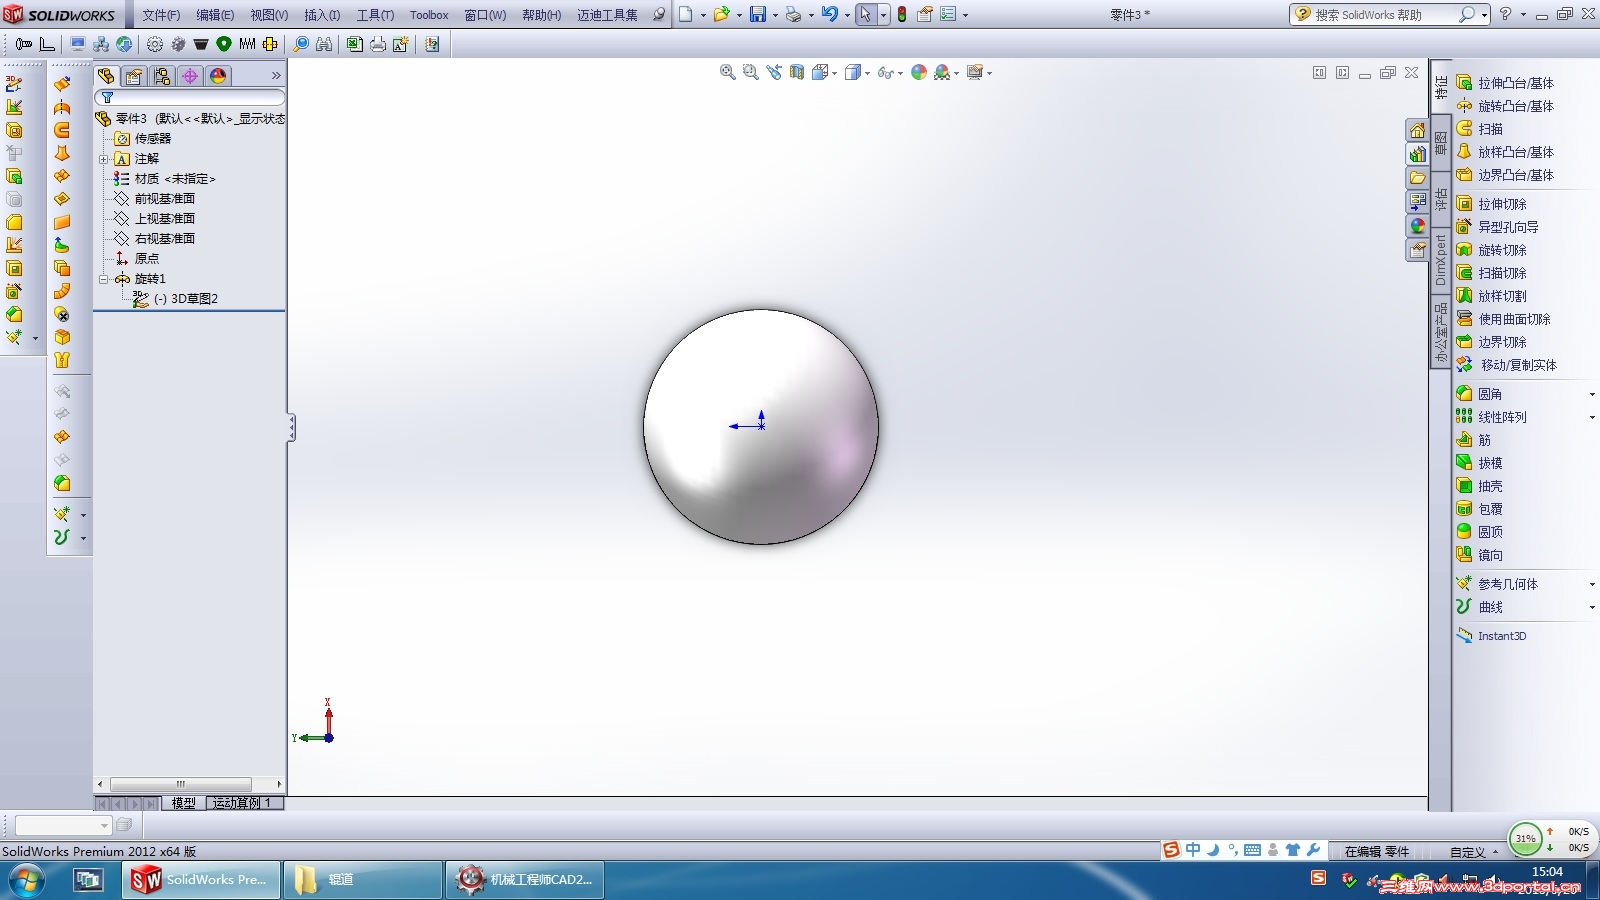Select 上视基准面 top plane in tree
The image size is (1600, 900).
point(165,219)
